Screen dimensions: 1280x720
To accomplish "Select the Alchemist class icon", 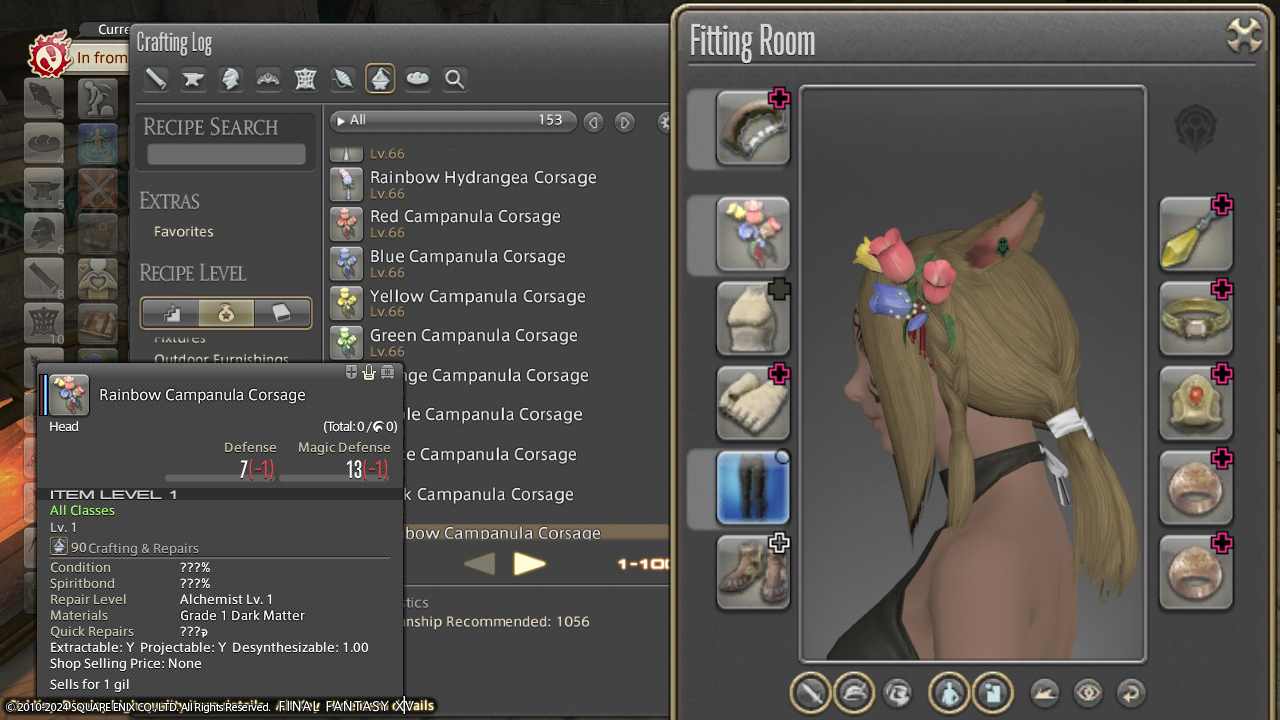I will (380, 79).
